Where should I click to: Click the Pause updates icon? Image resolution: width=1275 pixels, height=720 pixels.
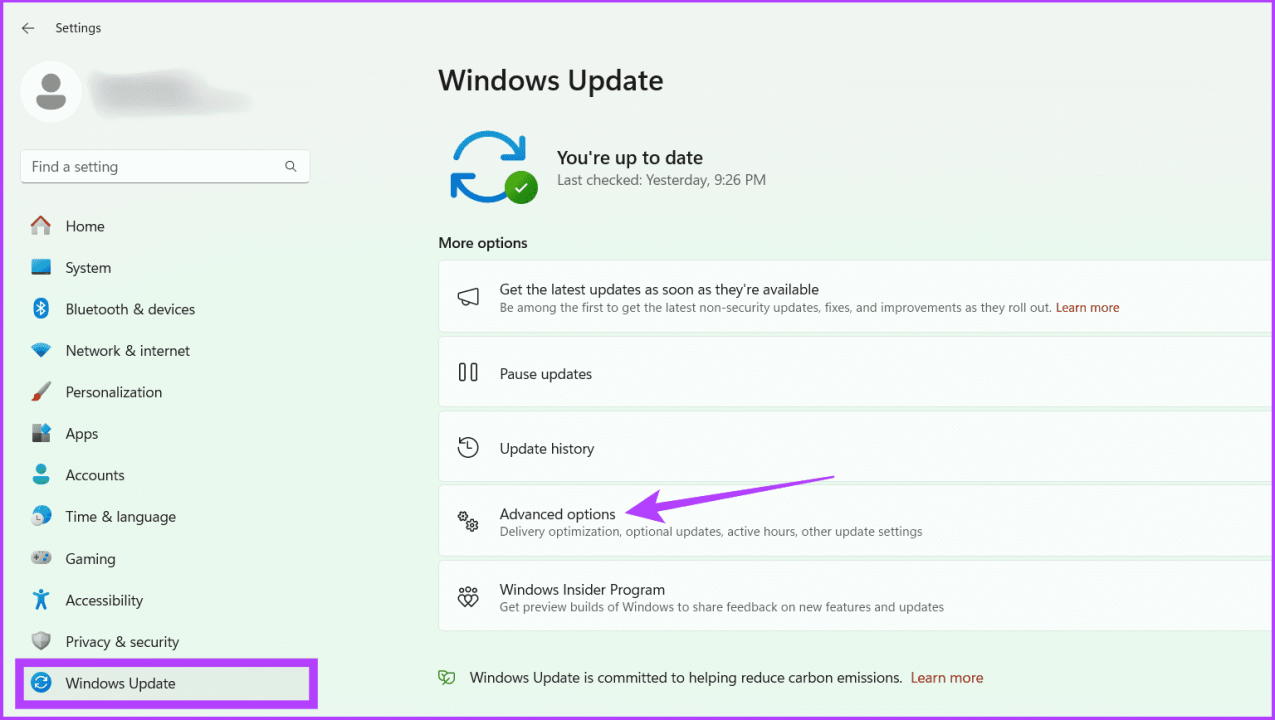468,371
